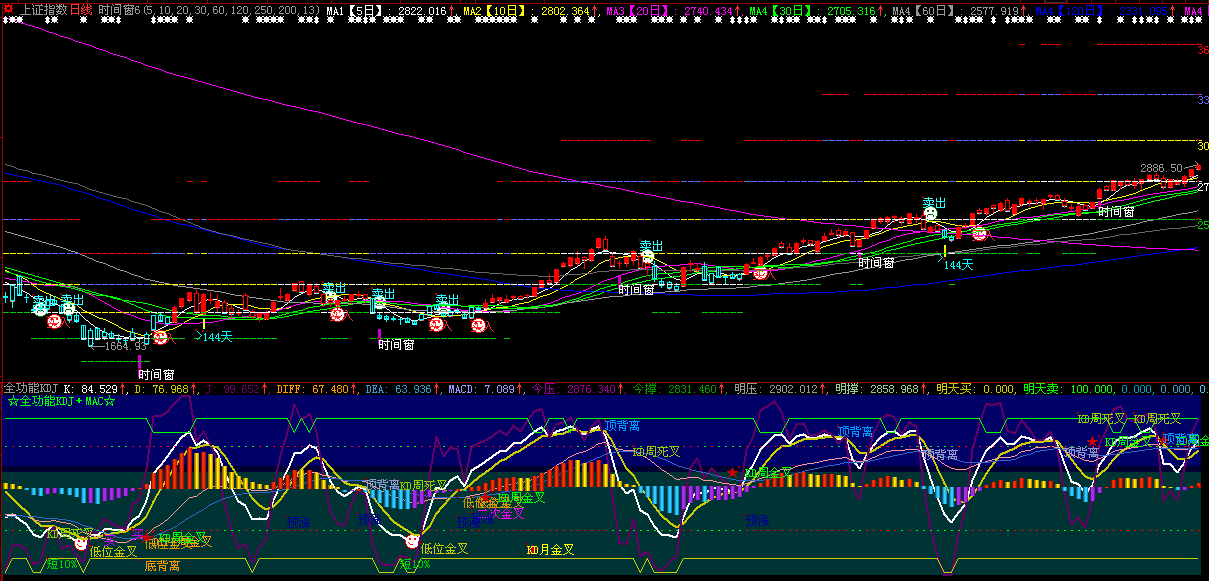The image size is (1209, 581).
Task: Select the MA2【10日】 moving average label
Action: [x=493, y=10]
